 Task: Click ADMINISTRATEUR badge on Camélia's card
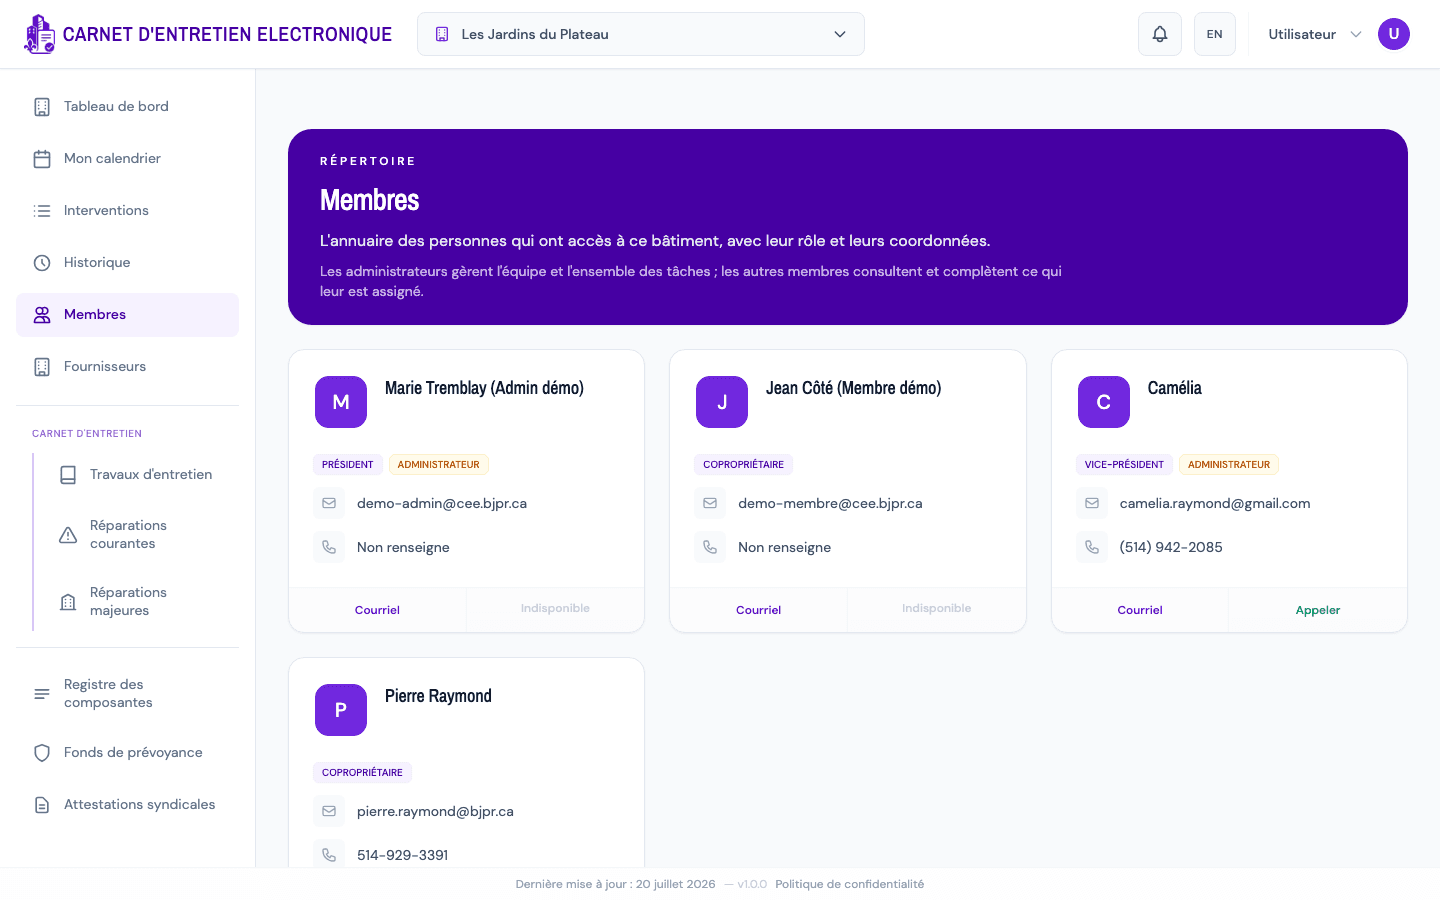[1229, 465]
